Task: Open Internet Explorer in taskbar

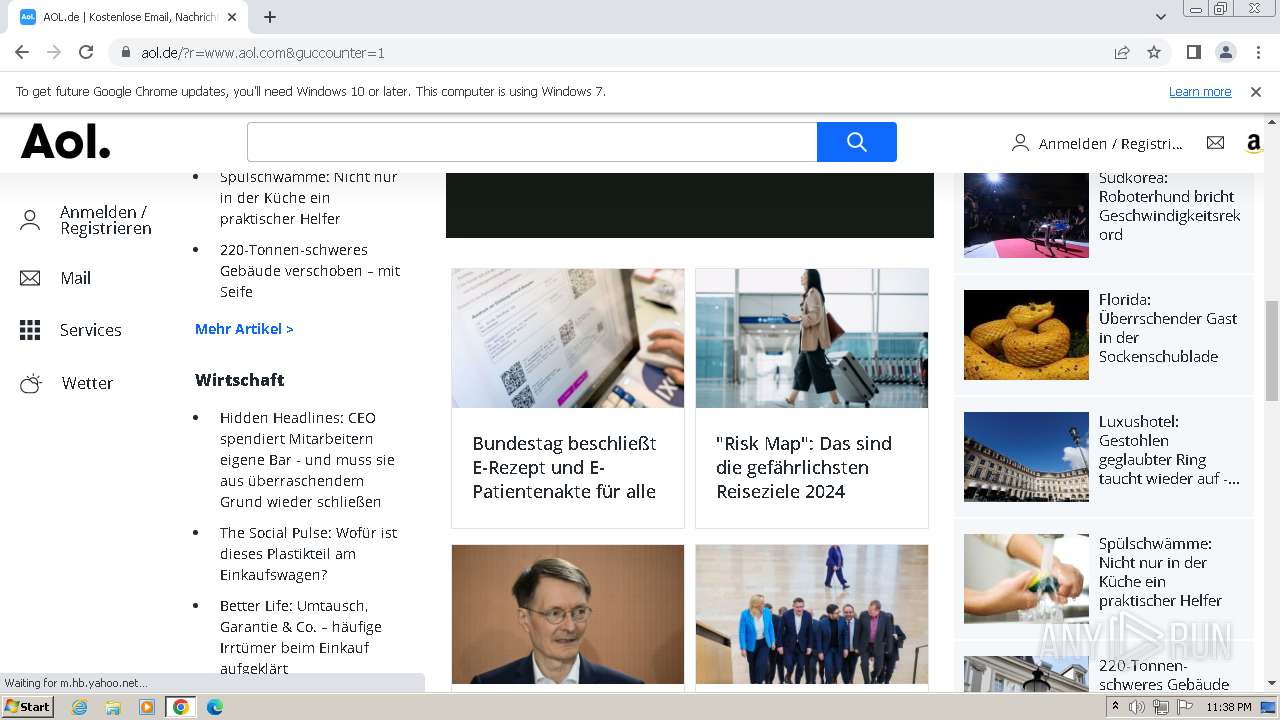Action: tap(79, 707)
